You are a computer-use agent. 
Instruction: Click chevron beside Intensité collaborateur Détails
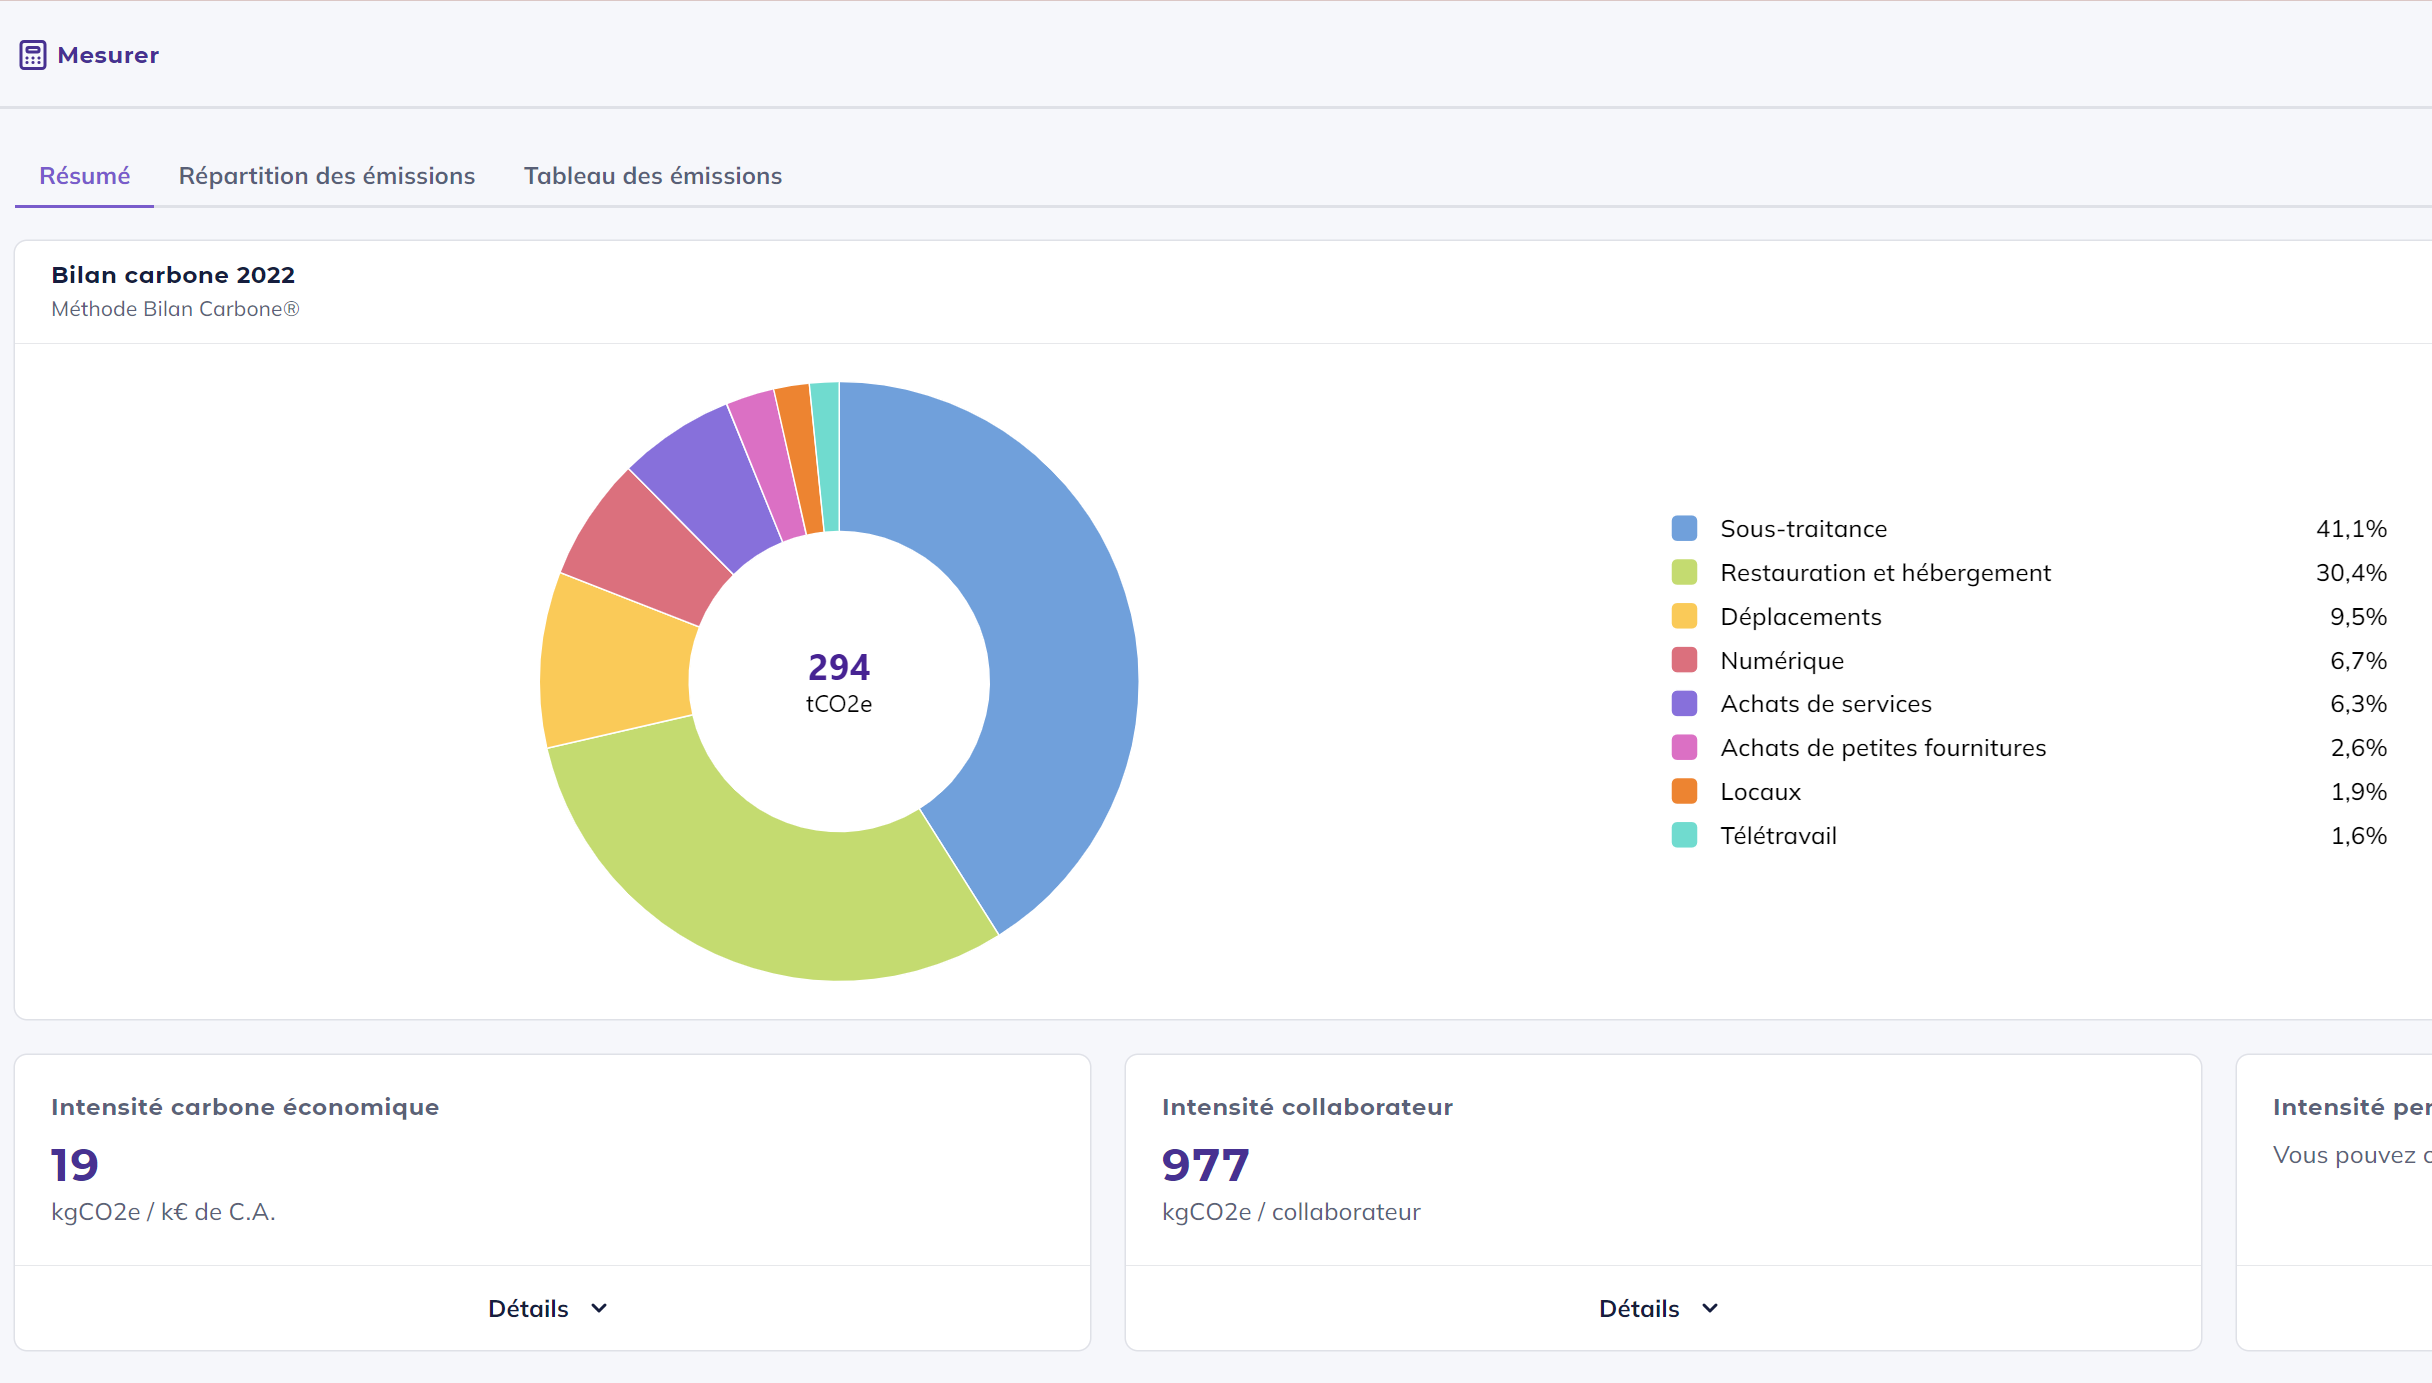(1710, 1308)
